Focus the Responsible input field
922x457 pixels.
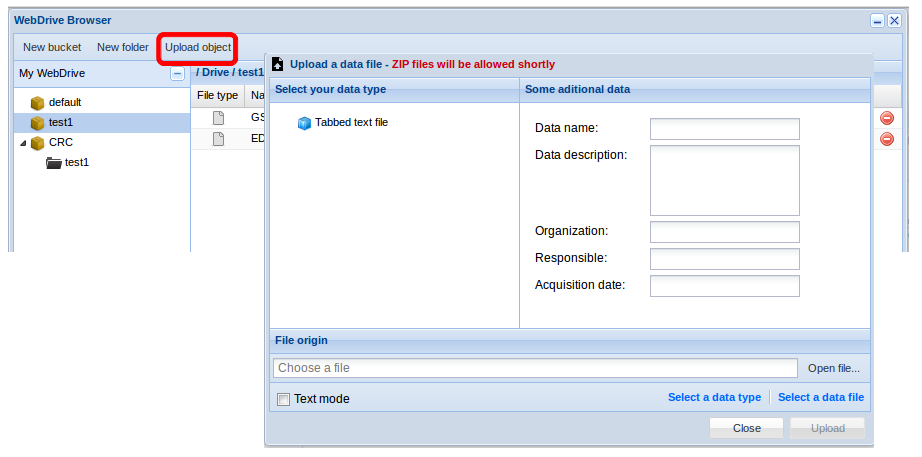click(x=724, y=259)
